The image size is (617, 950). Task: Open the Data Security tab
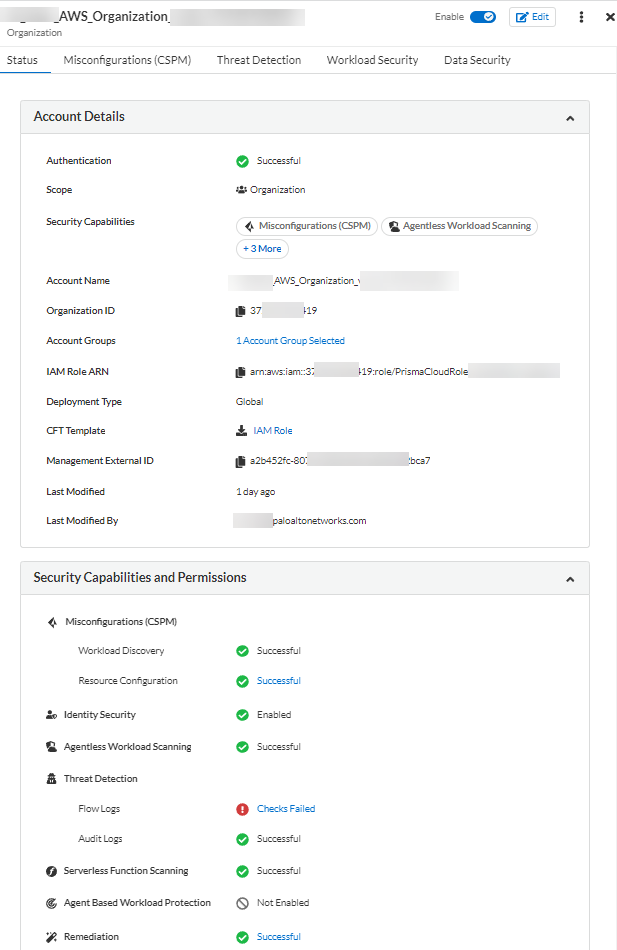[x=477, y=60]
